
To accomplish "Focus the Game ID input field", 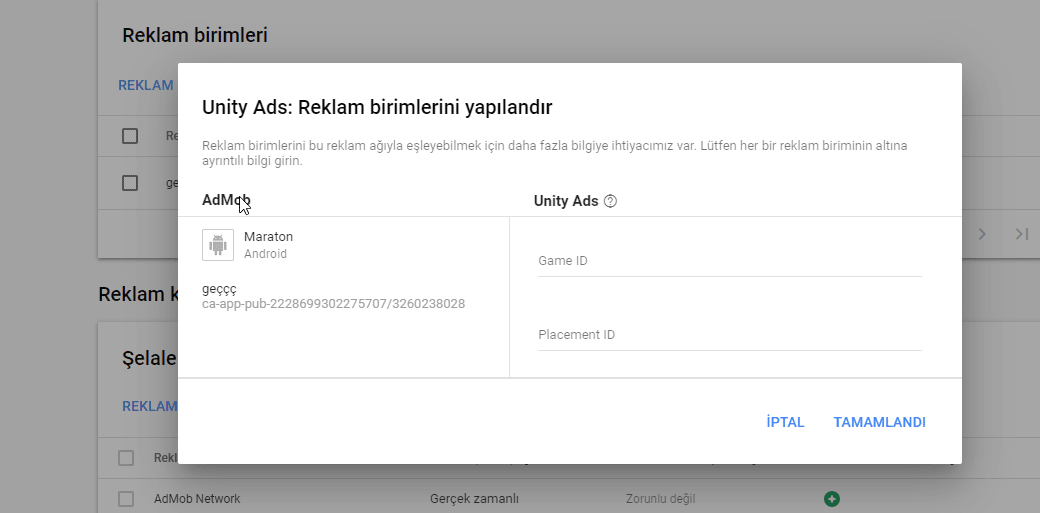I will point(730,261).
